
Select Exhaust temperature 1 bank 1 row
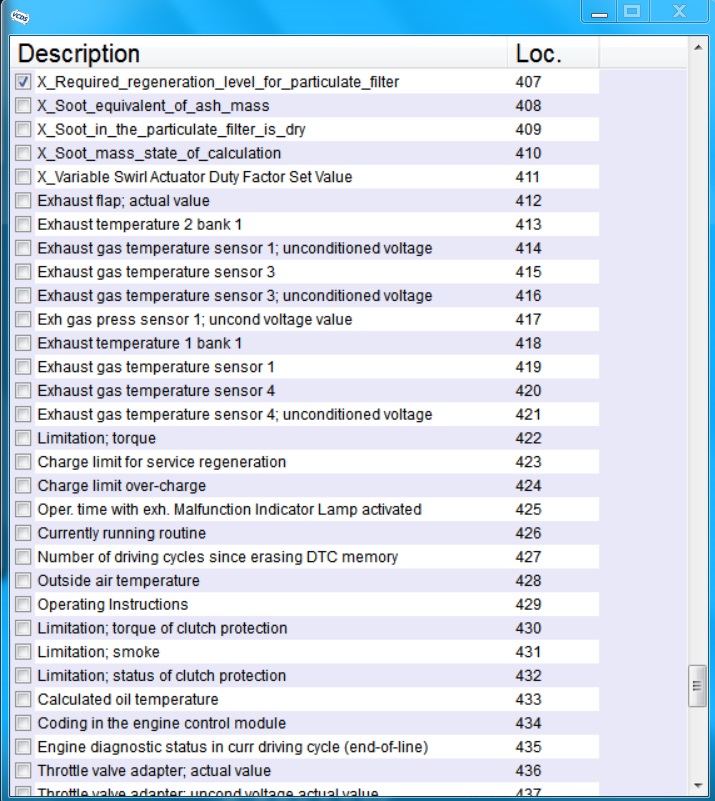(305, 343)
